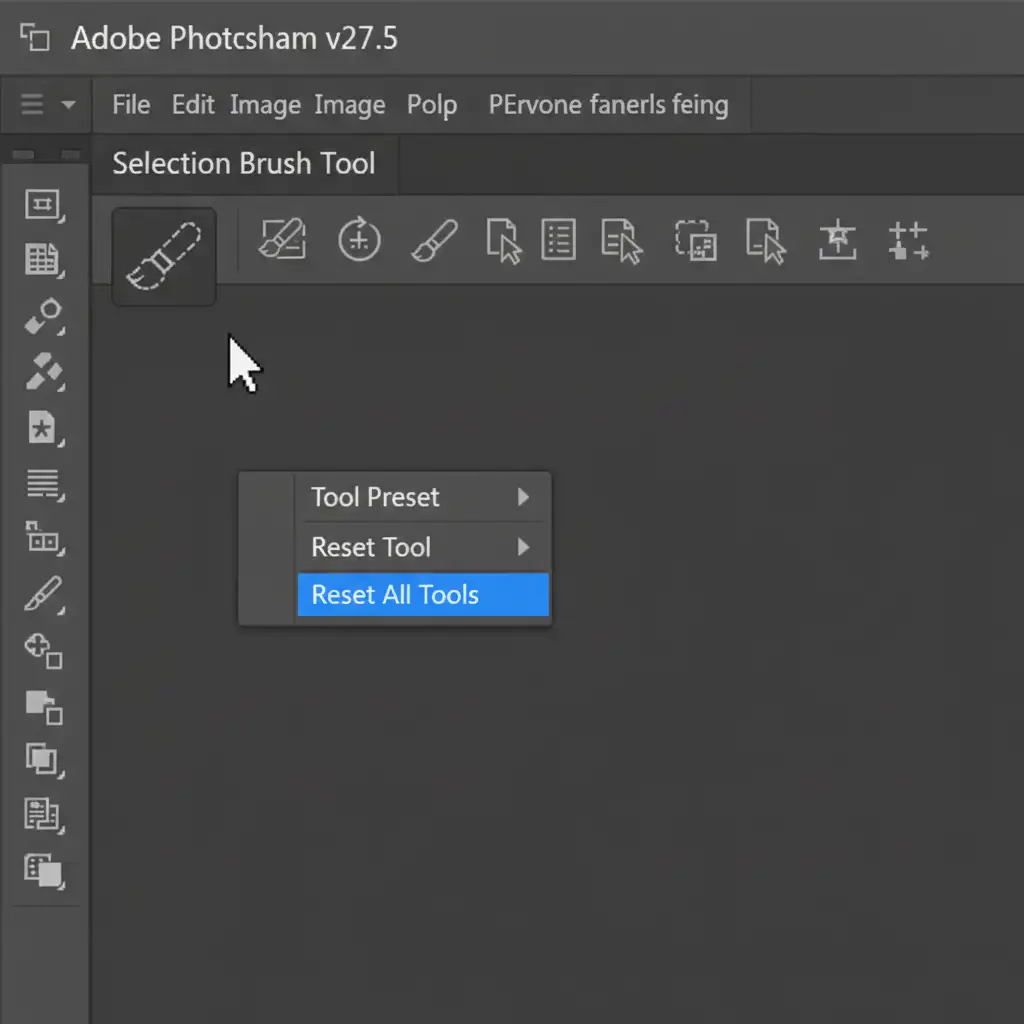Choose the paintbrush icon in options bar
Image resolution: width=1024 pixels, height=1024 pixels.
point(434,241)
